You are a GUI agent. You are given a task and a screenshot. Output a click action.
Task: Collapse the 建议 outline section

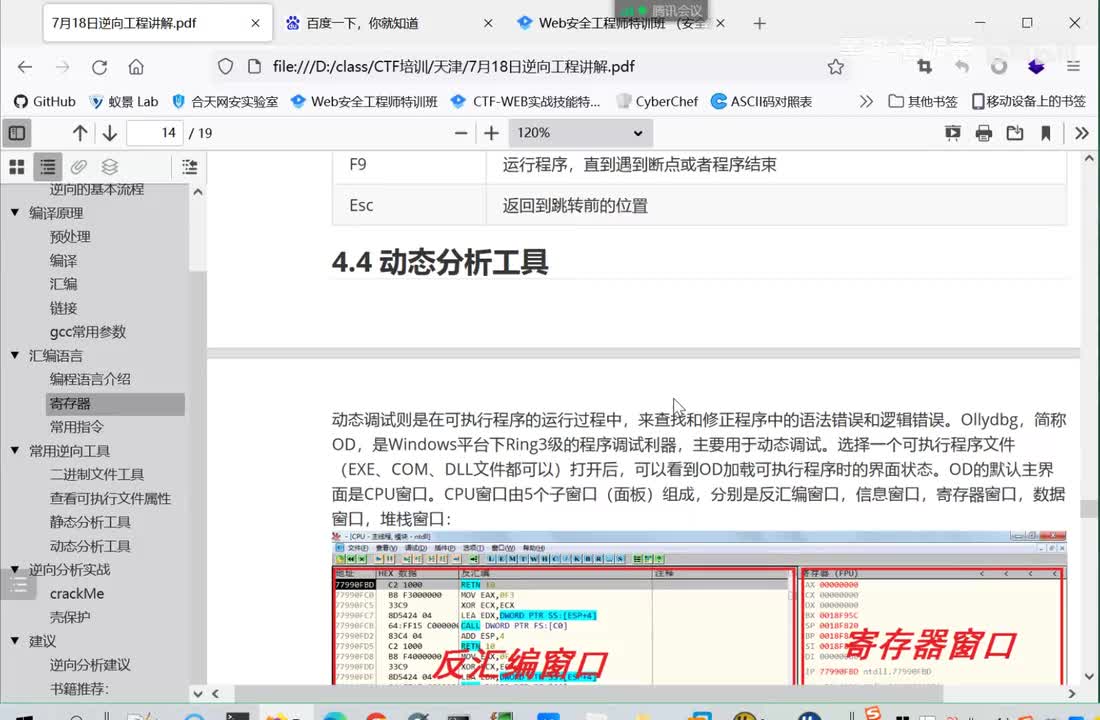pyautogui.click(x=15, y=640)
